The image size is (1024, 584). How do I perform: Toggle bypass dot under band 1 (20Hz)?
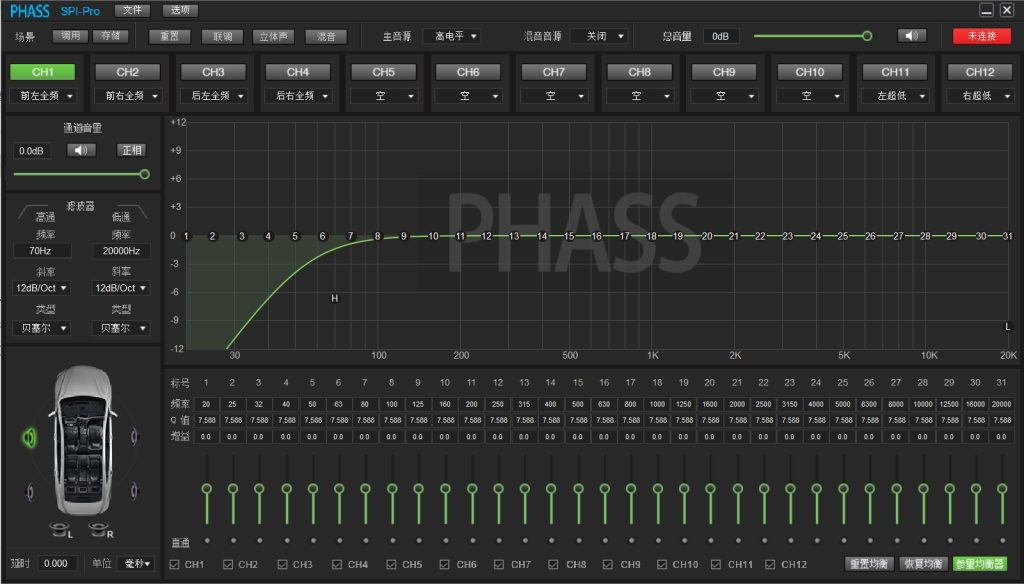pyautogui.click(x=207, y=540)
